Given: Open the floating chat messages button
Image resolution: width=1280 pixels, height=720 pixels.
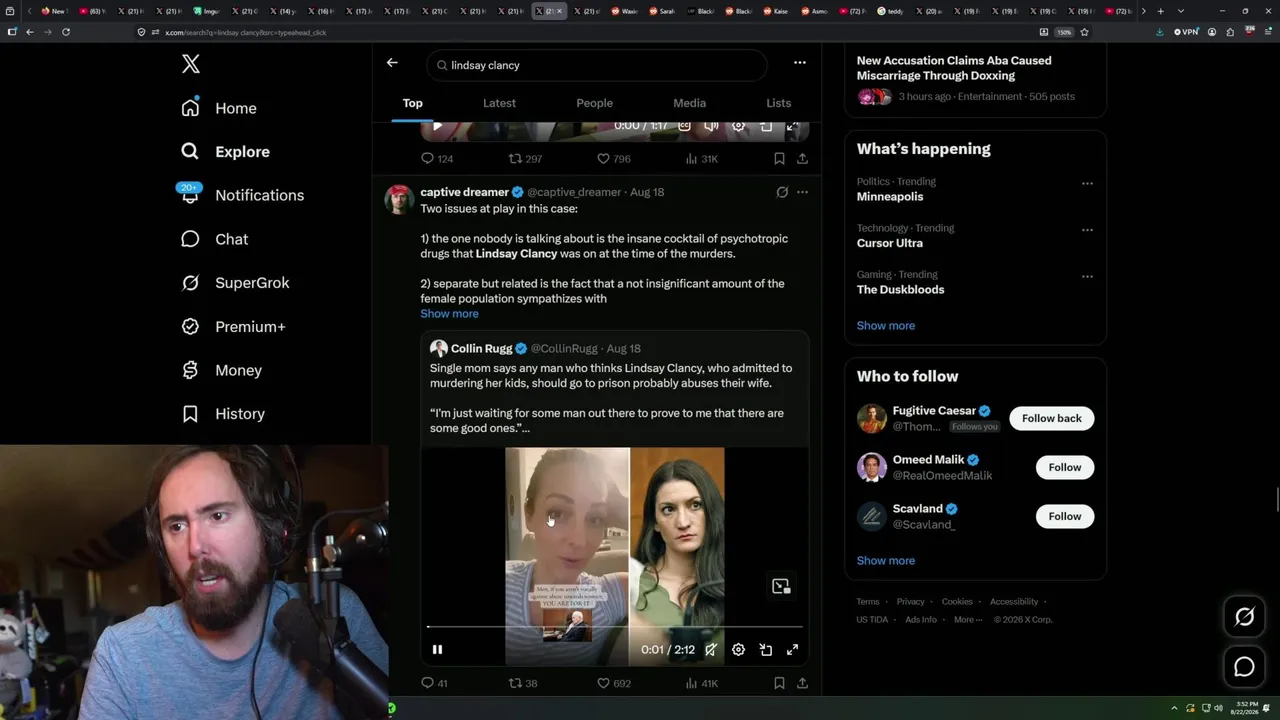Looking at the screenshot, I should click(x=1244, y=667).
